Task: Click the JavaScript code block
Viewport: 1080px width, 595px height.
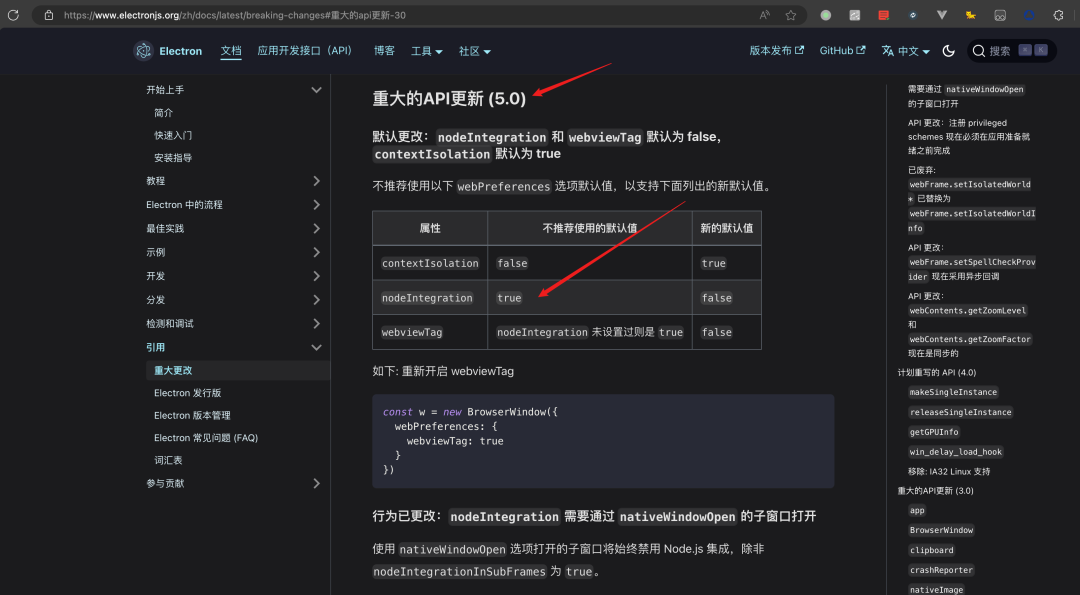Action: 603,441
